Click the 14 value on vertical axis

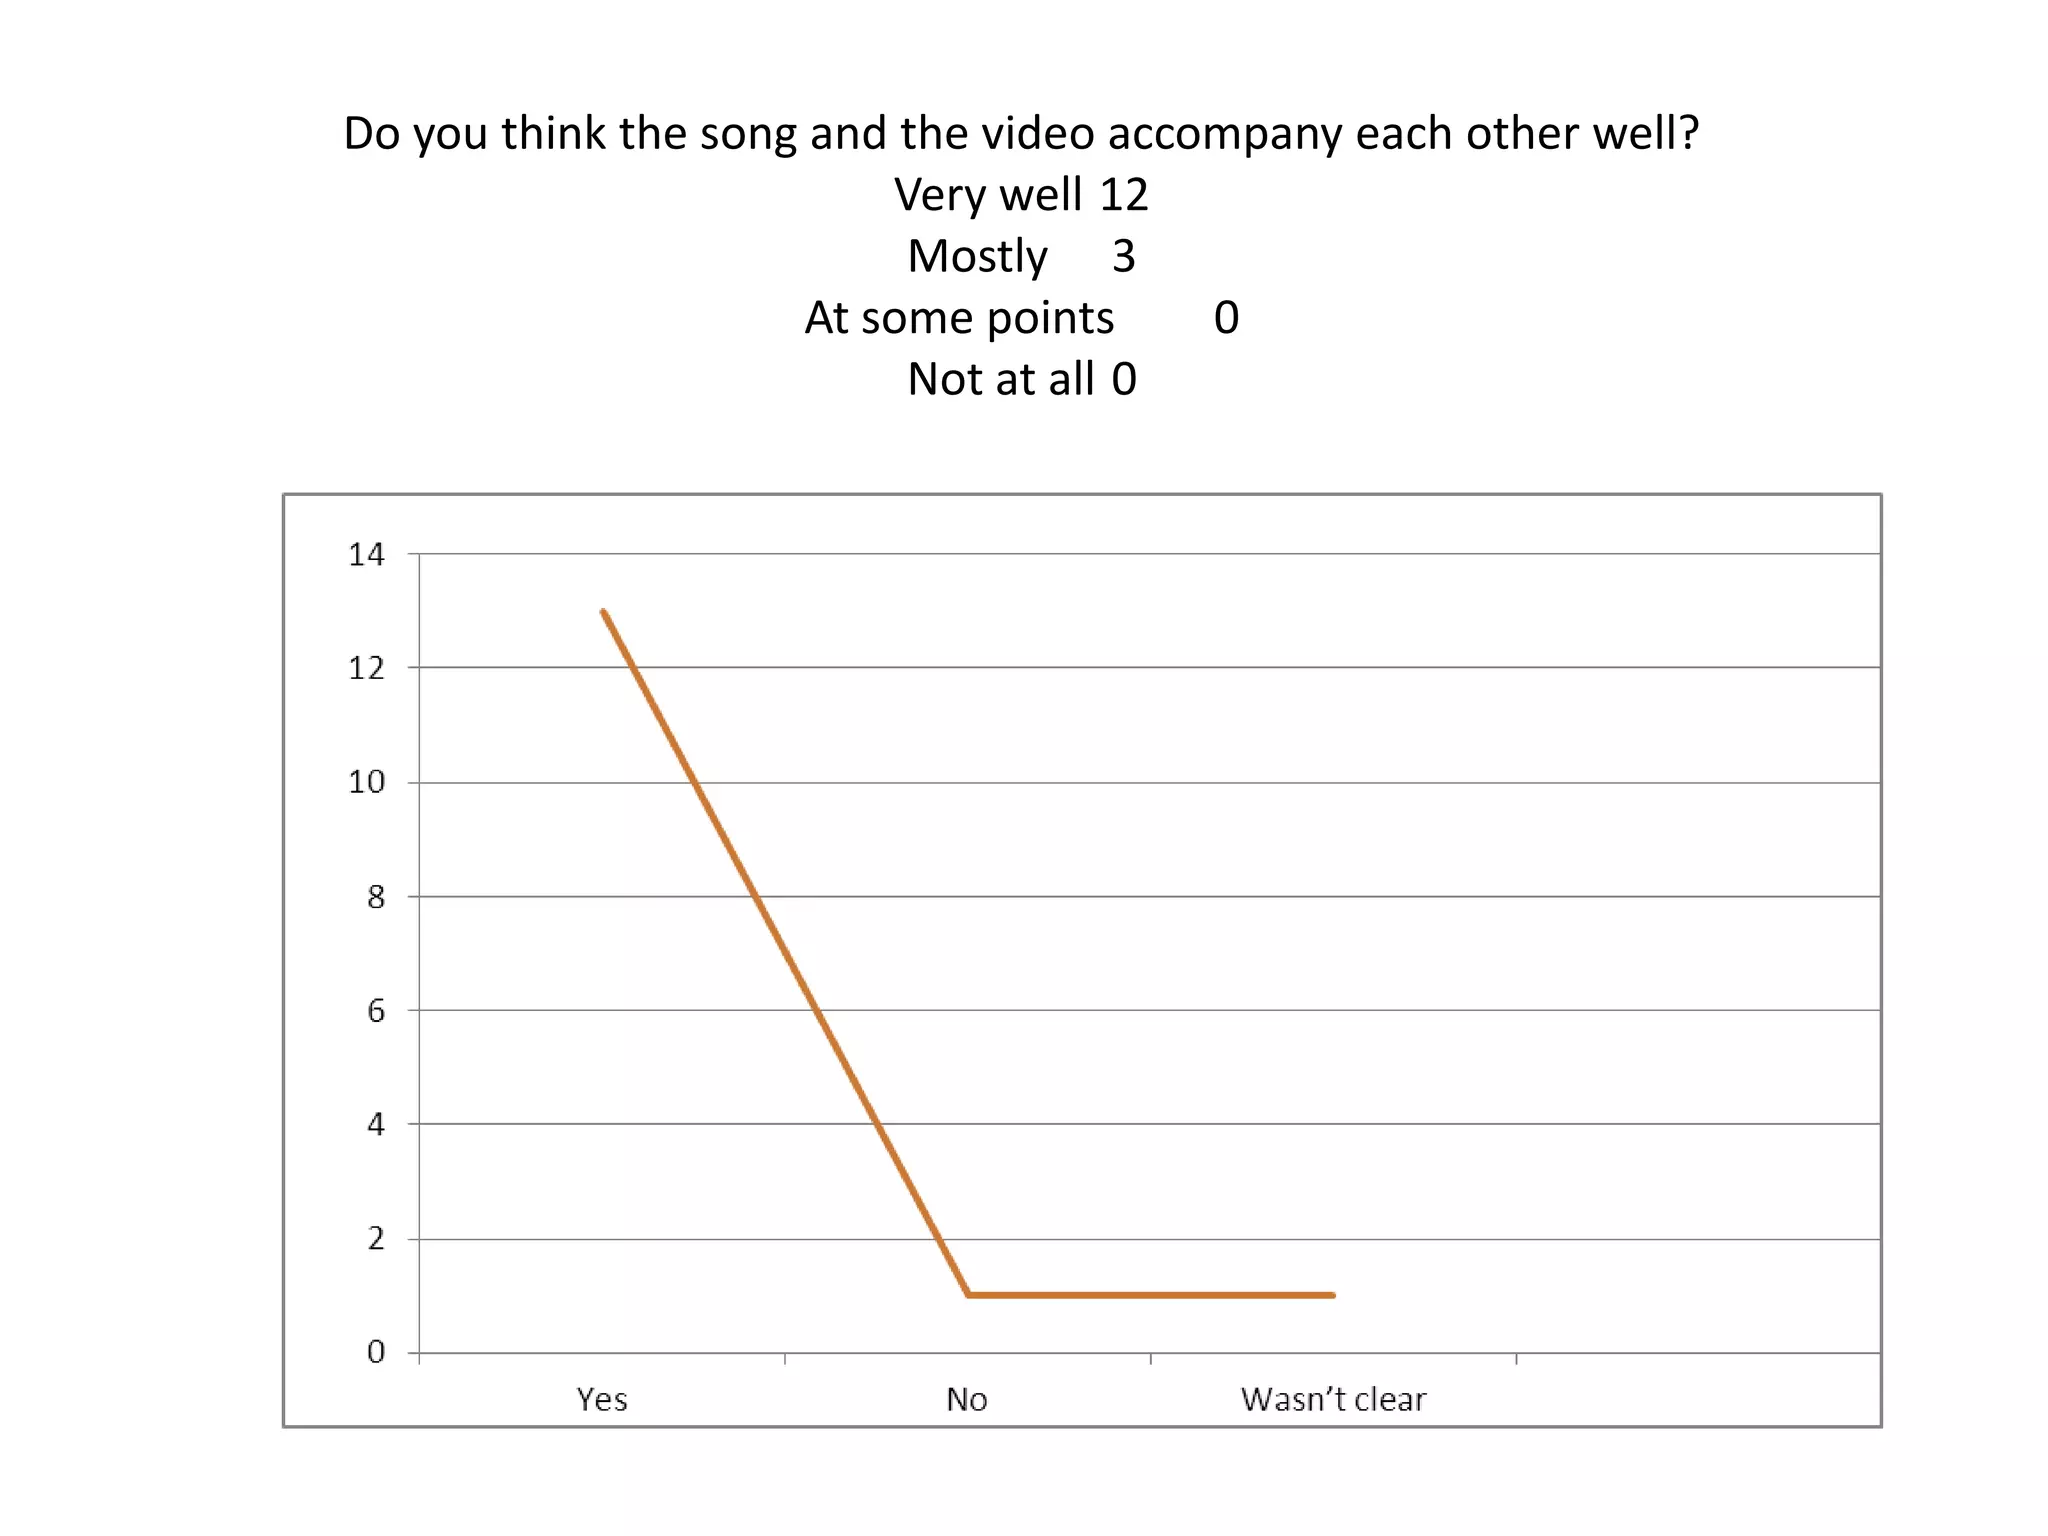[366, 555]
